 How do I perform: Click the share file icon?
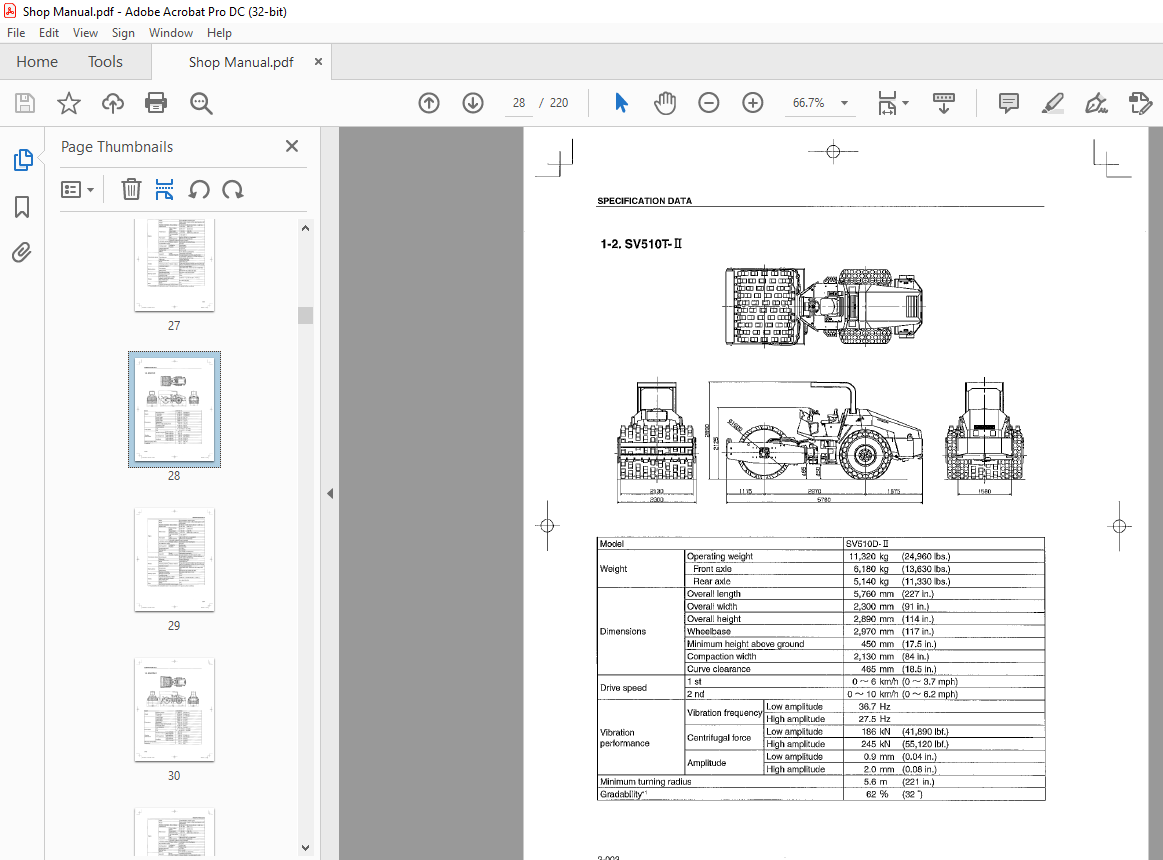coord(1140,103)
